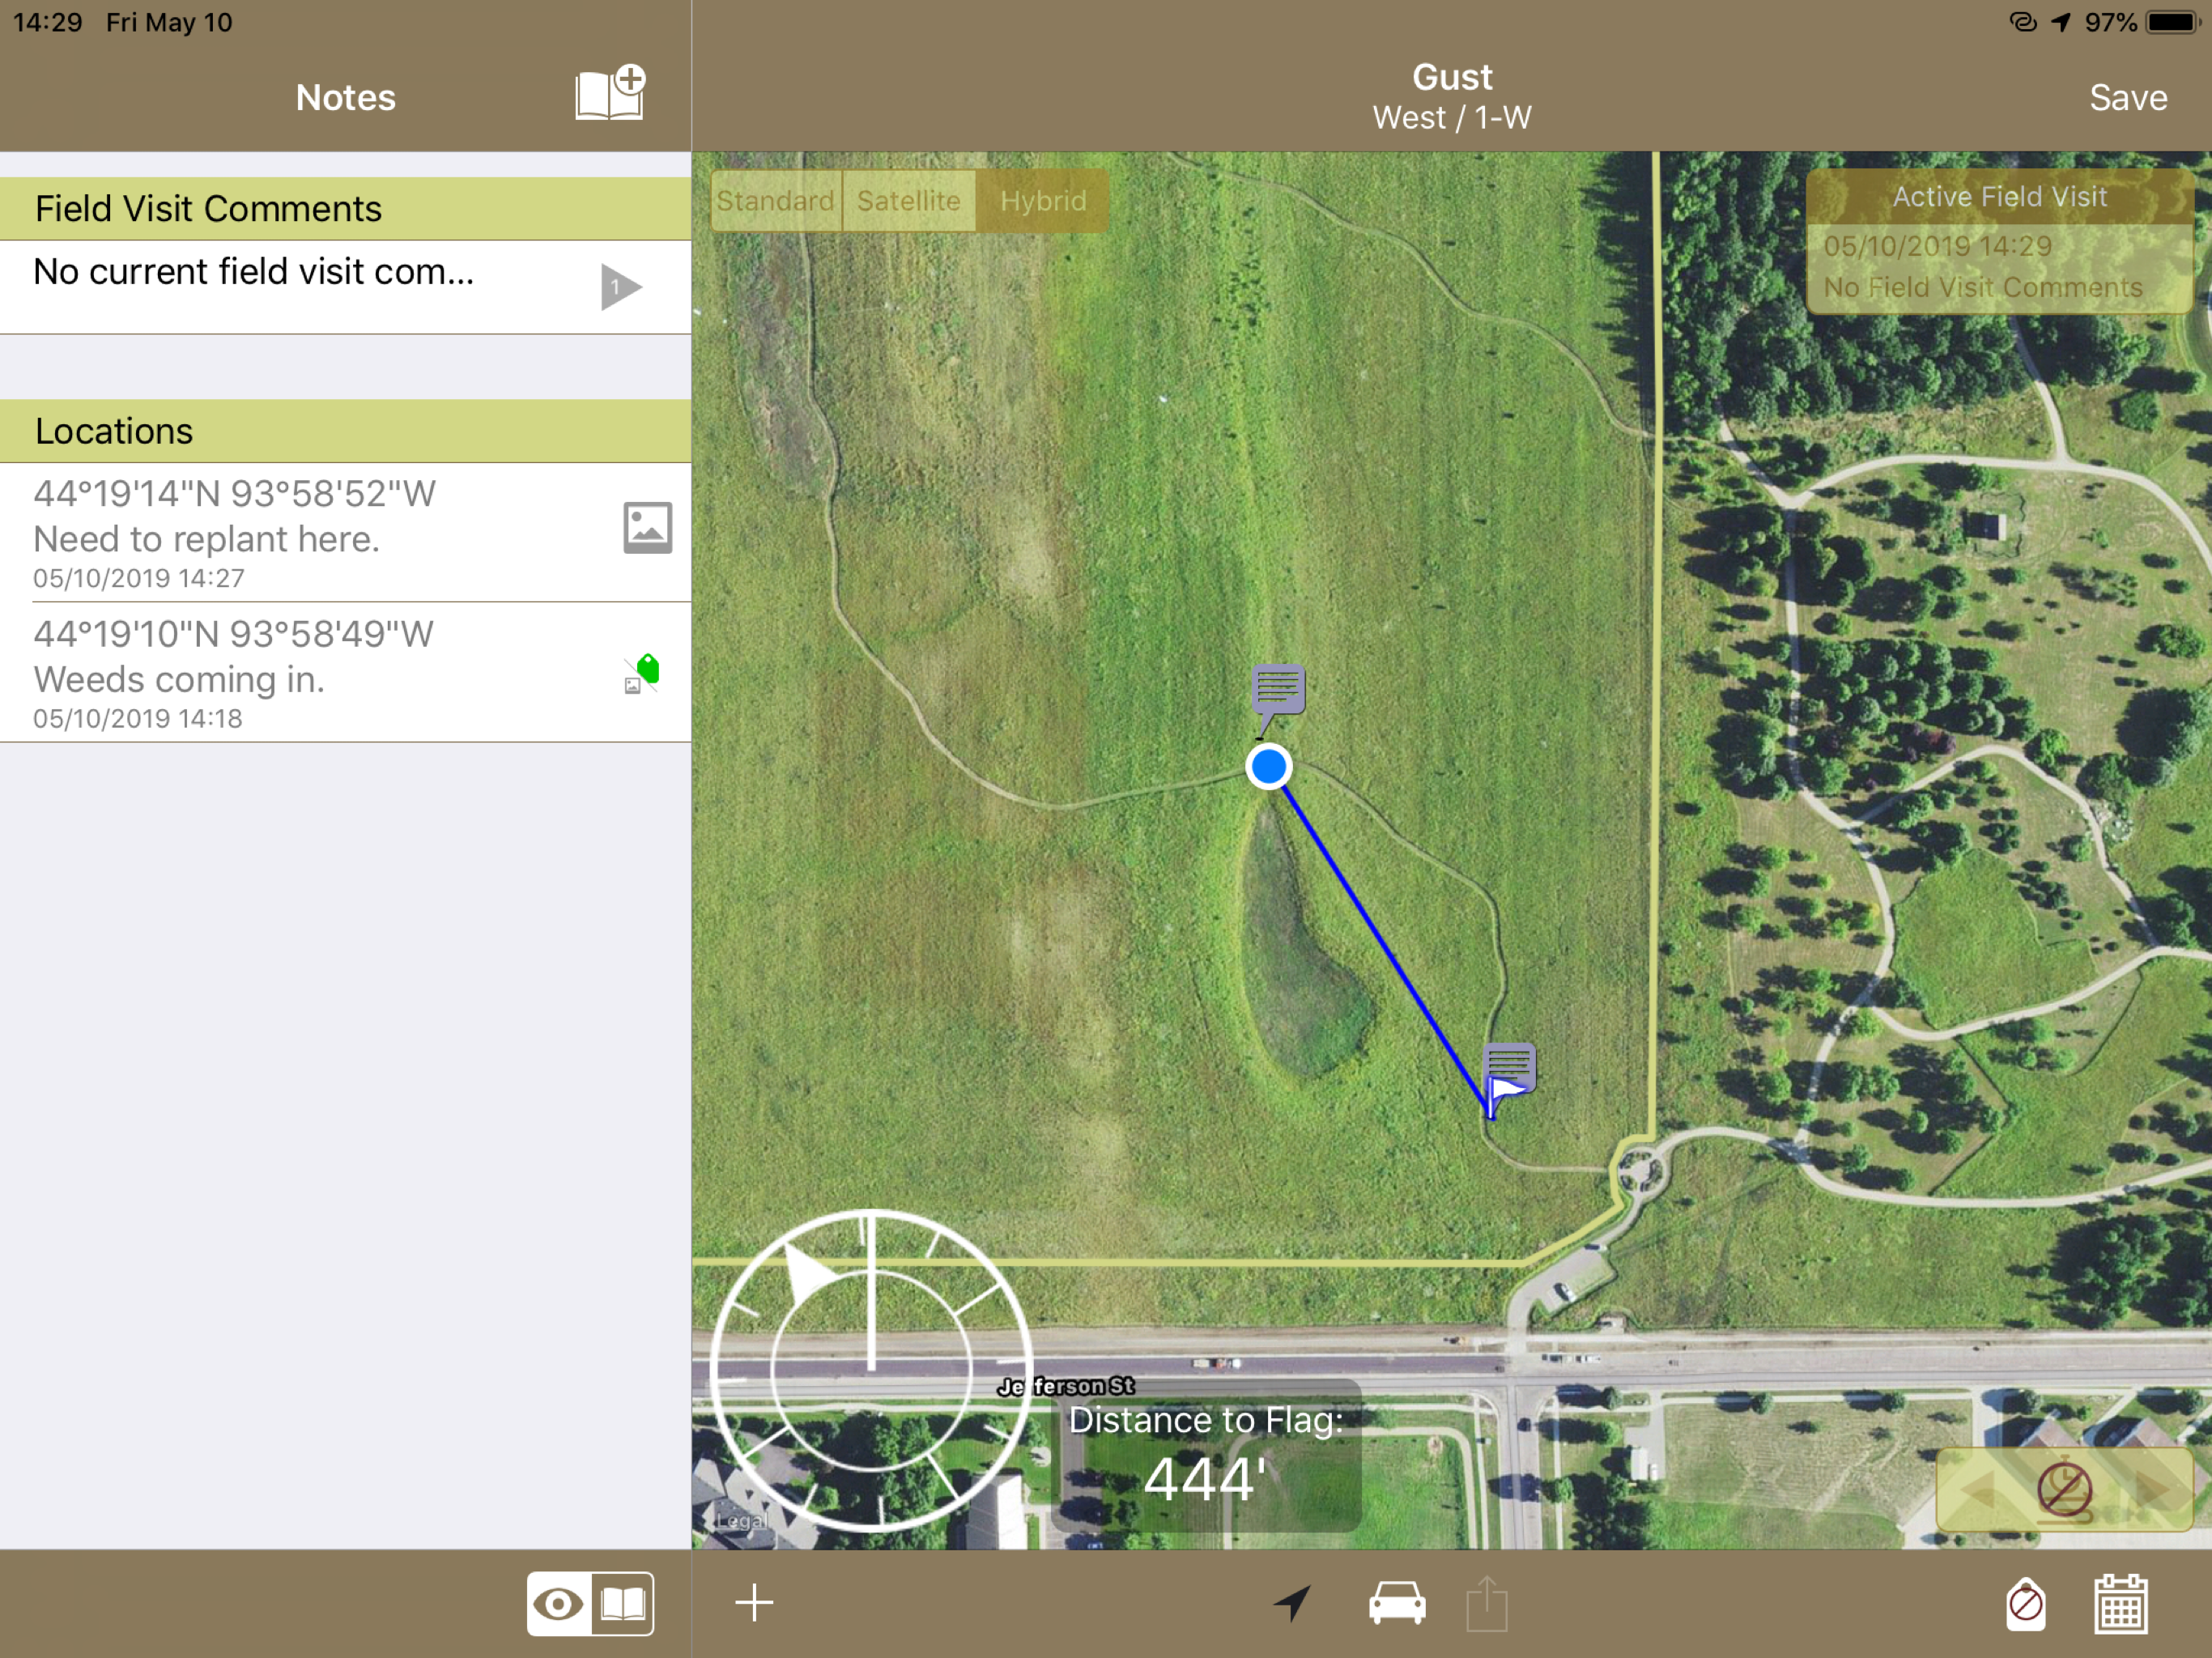This screenshot has width=2212, height=1658.
Task: Tap the stopwatch timer icon in toolbar
Action: click(x=2025, y=1604)
